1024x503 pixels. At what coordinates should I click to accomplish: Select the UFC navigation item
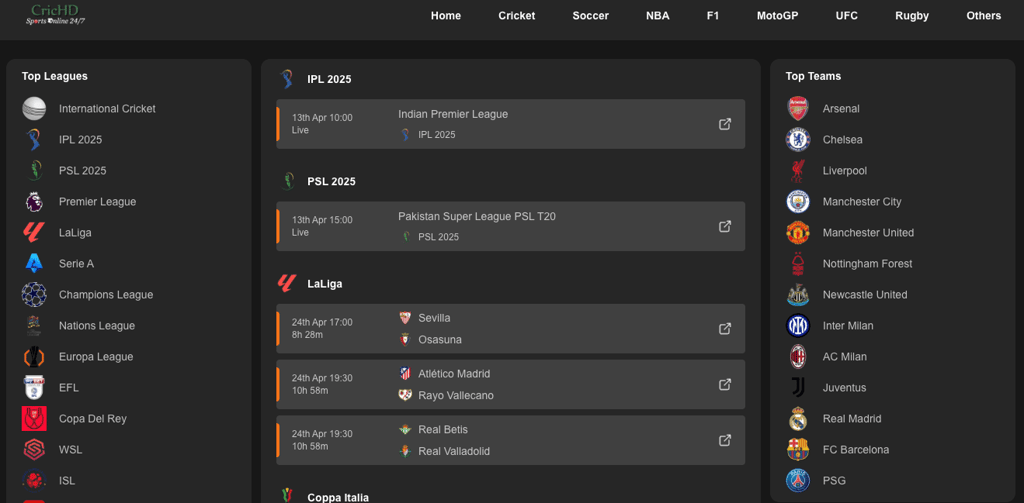tap(846, 16)
